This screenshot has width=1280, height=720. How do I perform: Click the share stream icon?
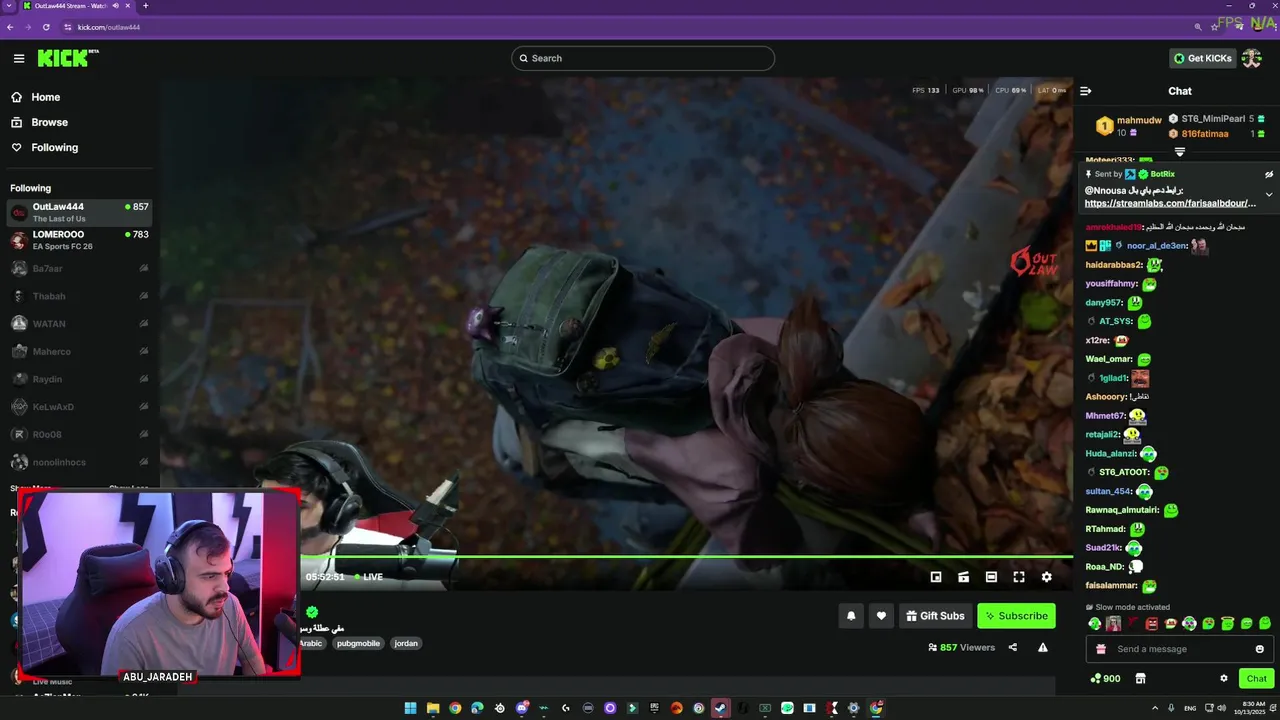click(x=1013, y=648)
